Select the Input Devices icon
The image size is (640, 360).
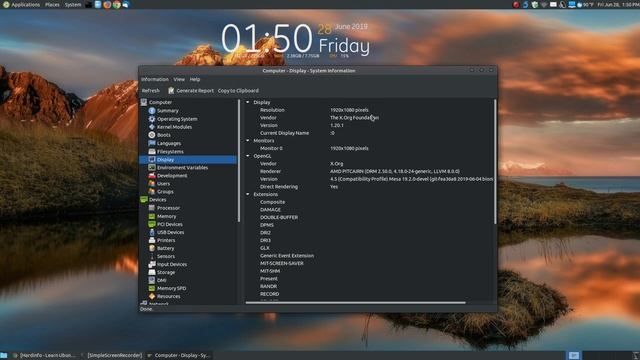(x=152, y=264)
